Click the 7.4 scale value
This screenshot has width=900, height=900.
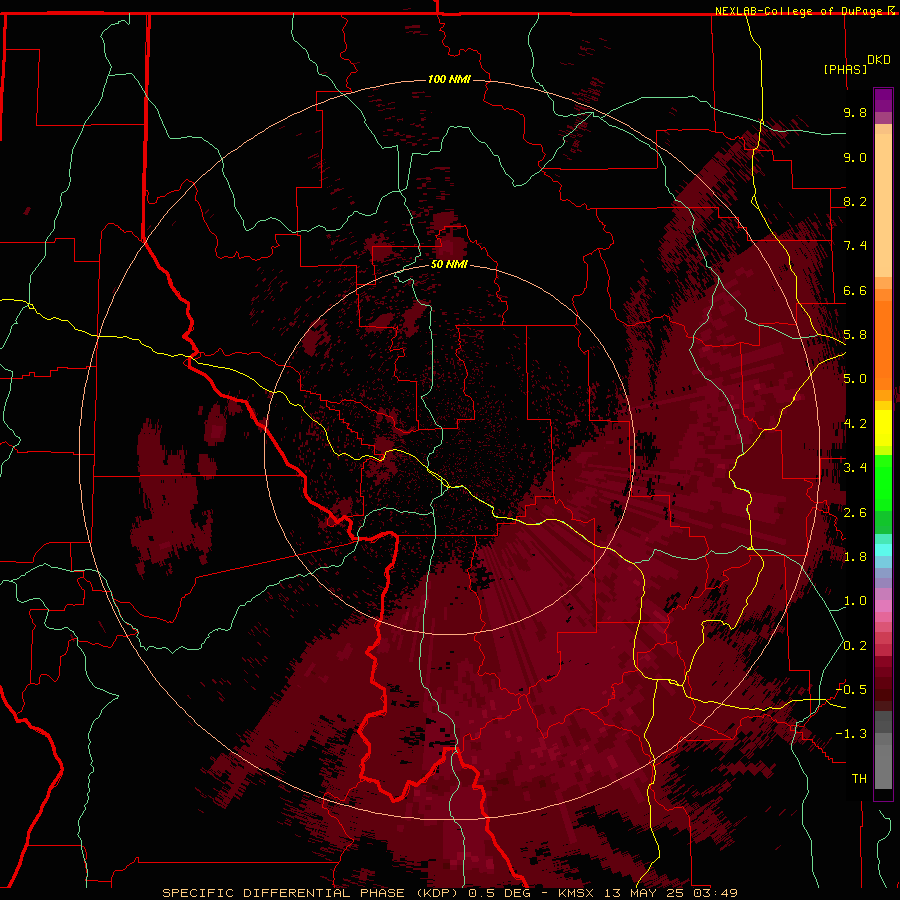click(855, 246)
